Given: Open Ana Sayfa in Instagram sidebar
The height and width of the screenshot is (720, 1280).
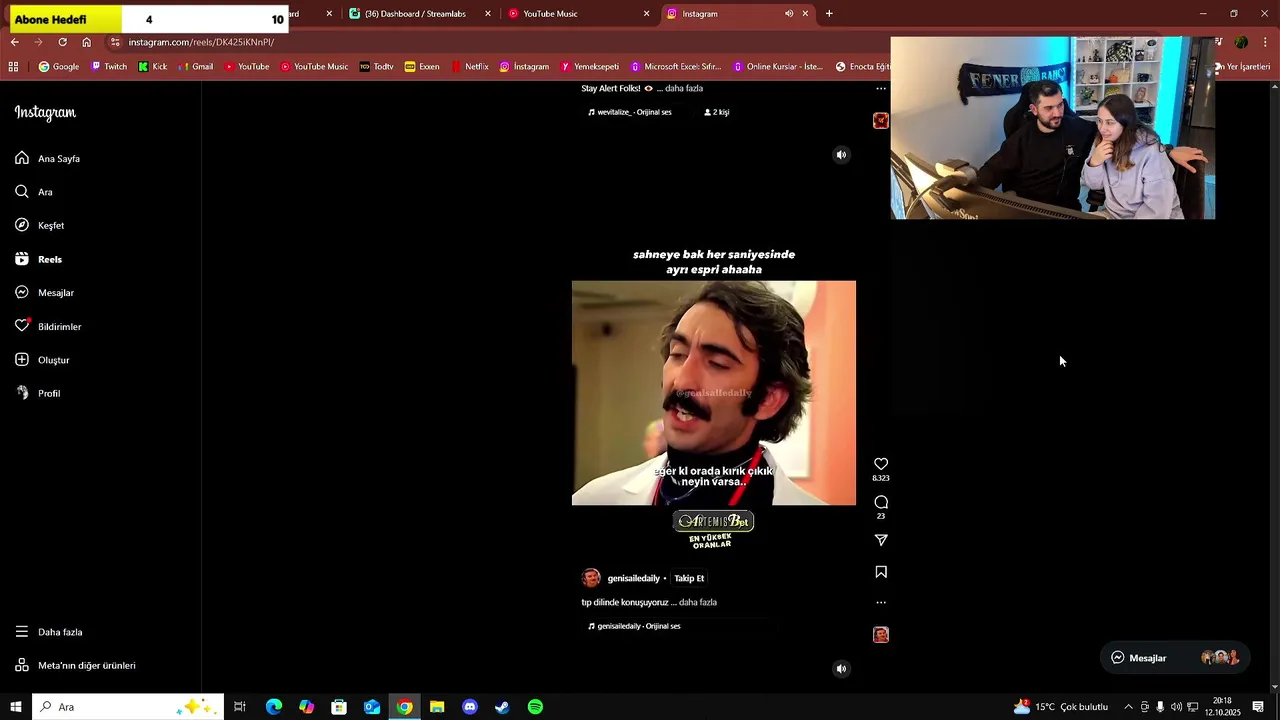Looking at the screenshot, I should (48, 158).
